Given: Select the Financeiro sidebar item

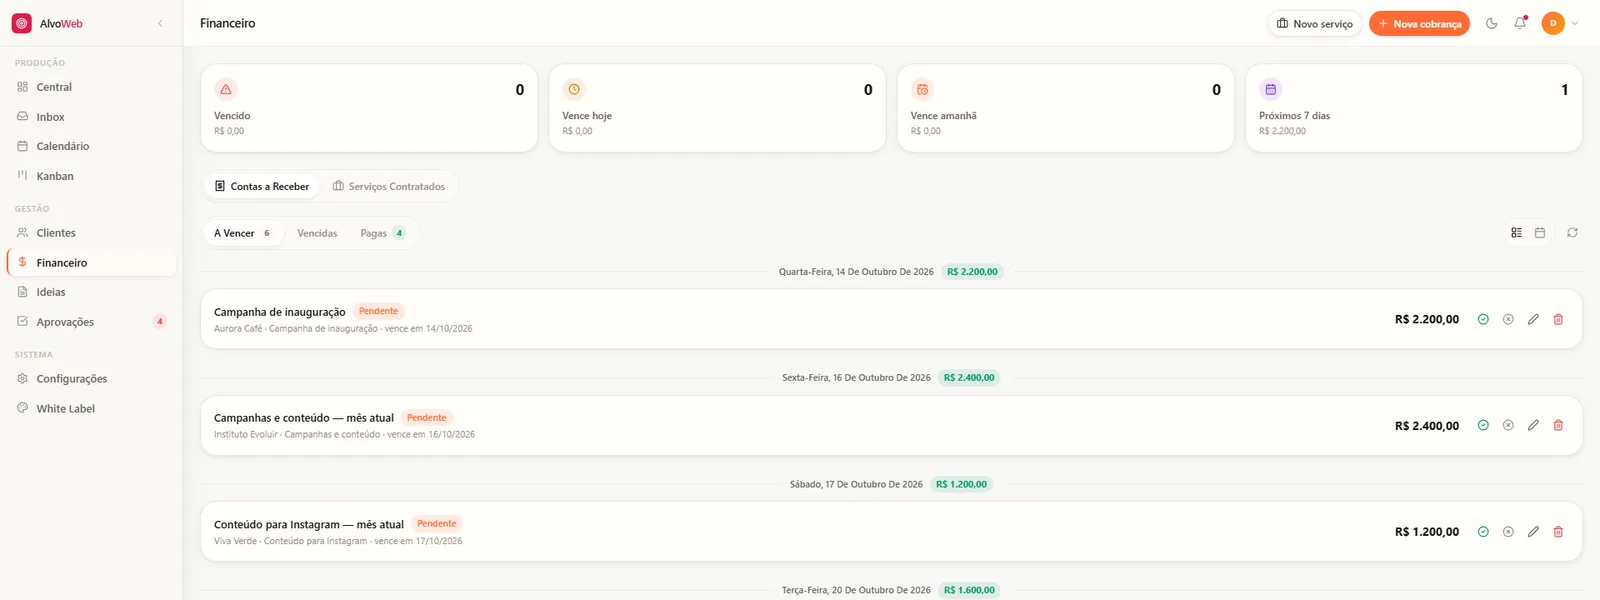Looking at the screenshot, I should click(91, 263).
